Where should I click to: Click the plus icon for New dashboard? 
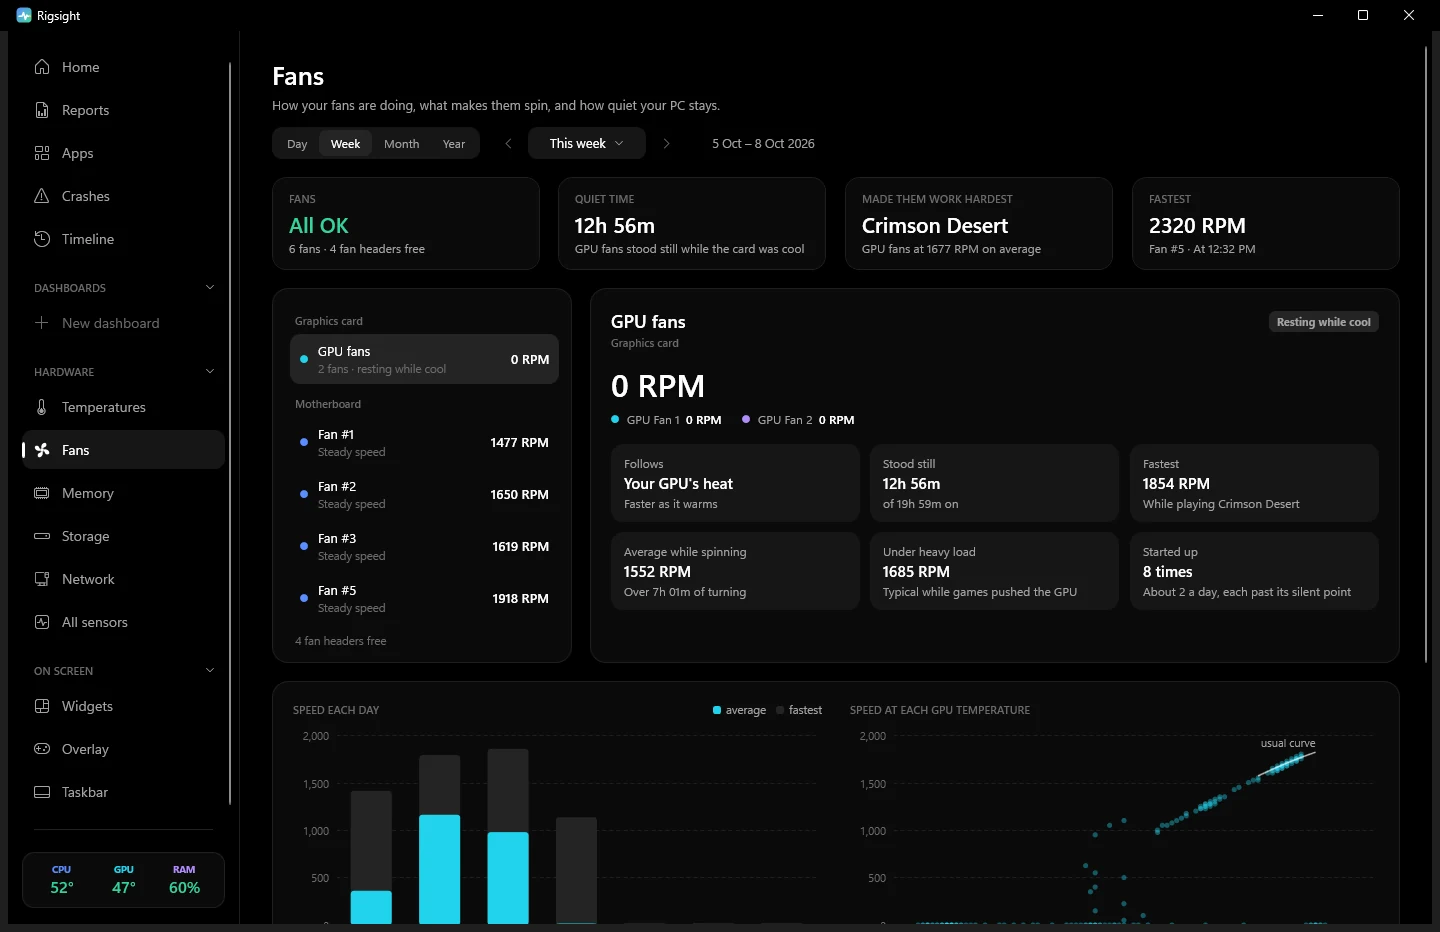coord(42,323)
